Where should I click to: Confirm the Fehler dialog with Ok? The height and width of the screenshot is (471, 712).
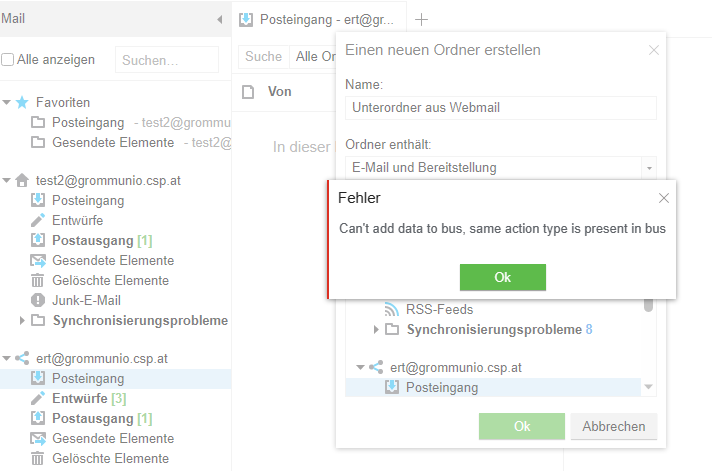502,277
